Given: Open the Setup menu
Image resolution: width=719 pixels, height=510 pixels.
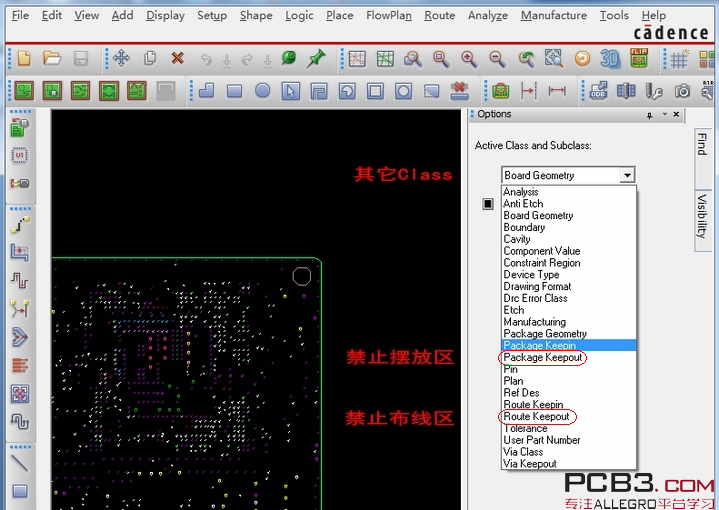Looking at the screenshot, I should click(x=212, y=16).
